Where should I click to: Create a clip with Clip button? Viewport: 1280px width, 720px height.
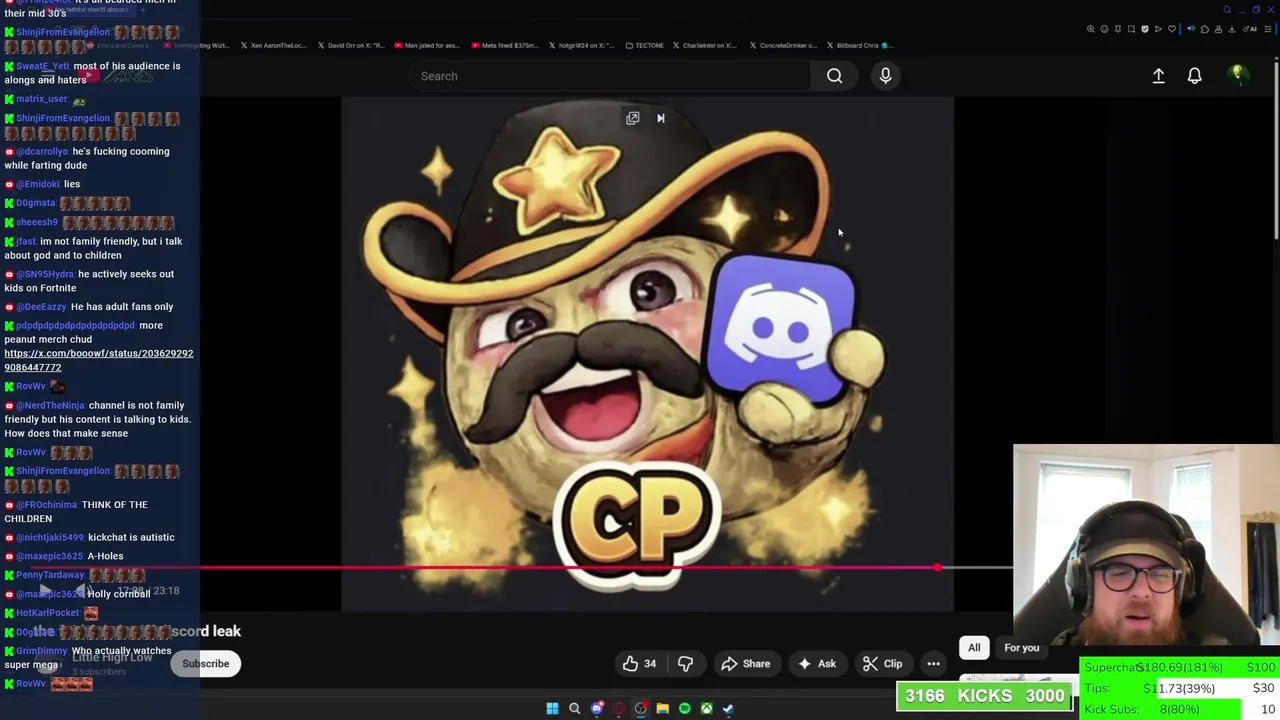[x=882, y=664]
